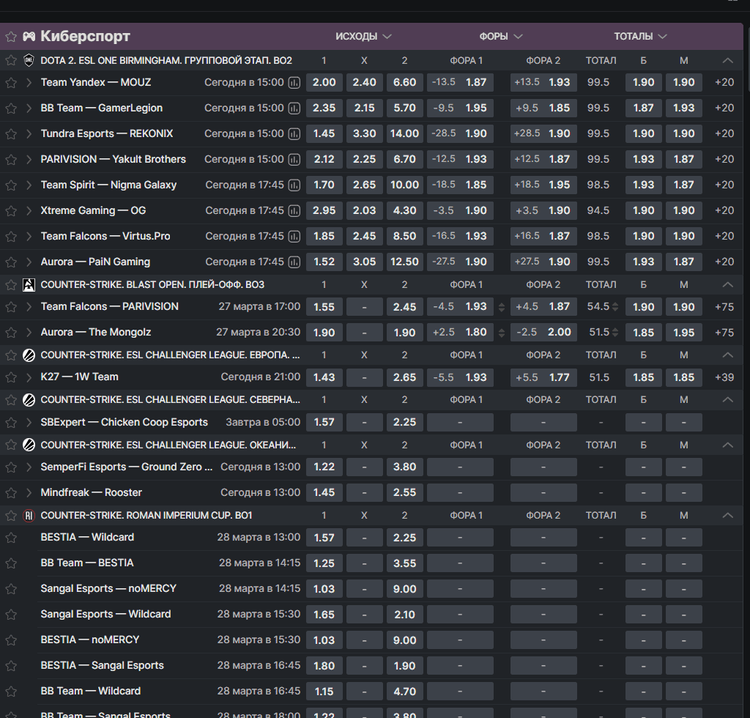The image size is (750, 718).
Task: Toggle favorite star for the Киберспорт section
Action: (11, 36)
